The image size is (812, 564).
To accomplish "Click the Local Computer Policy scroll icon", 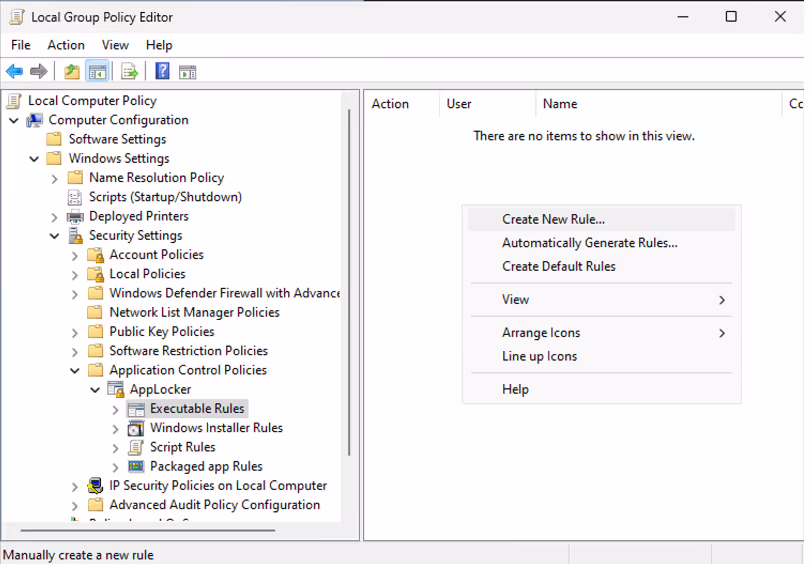I will tap(14, 101).
